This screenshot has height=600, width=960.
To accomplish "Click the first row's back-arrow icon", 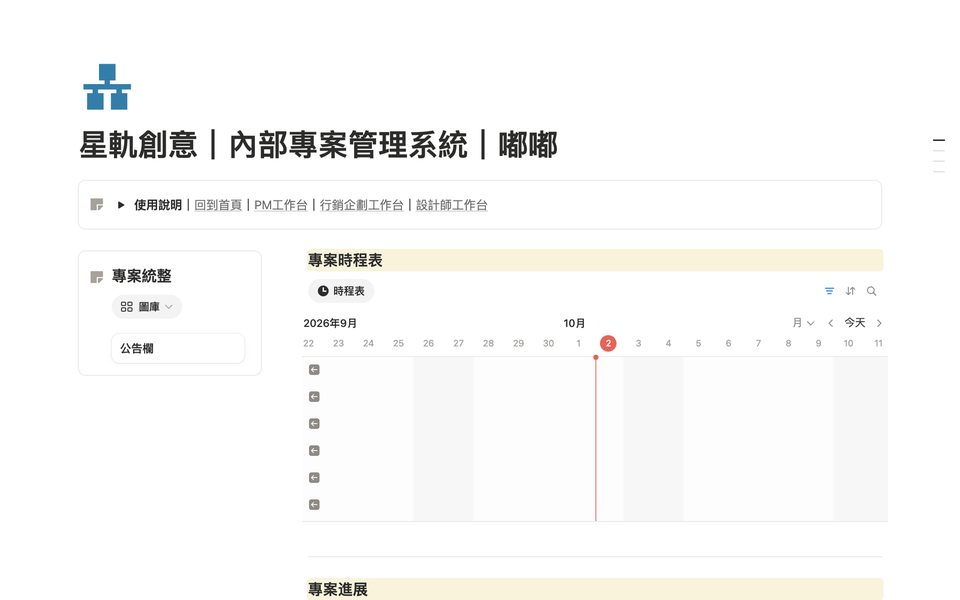I will click(x=314, y=370).
